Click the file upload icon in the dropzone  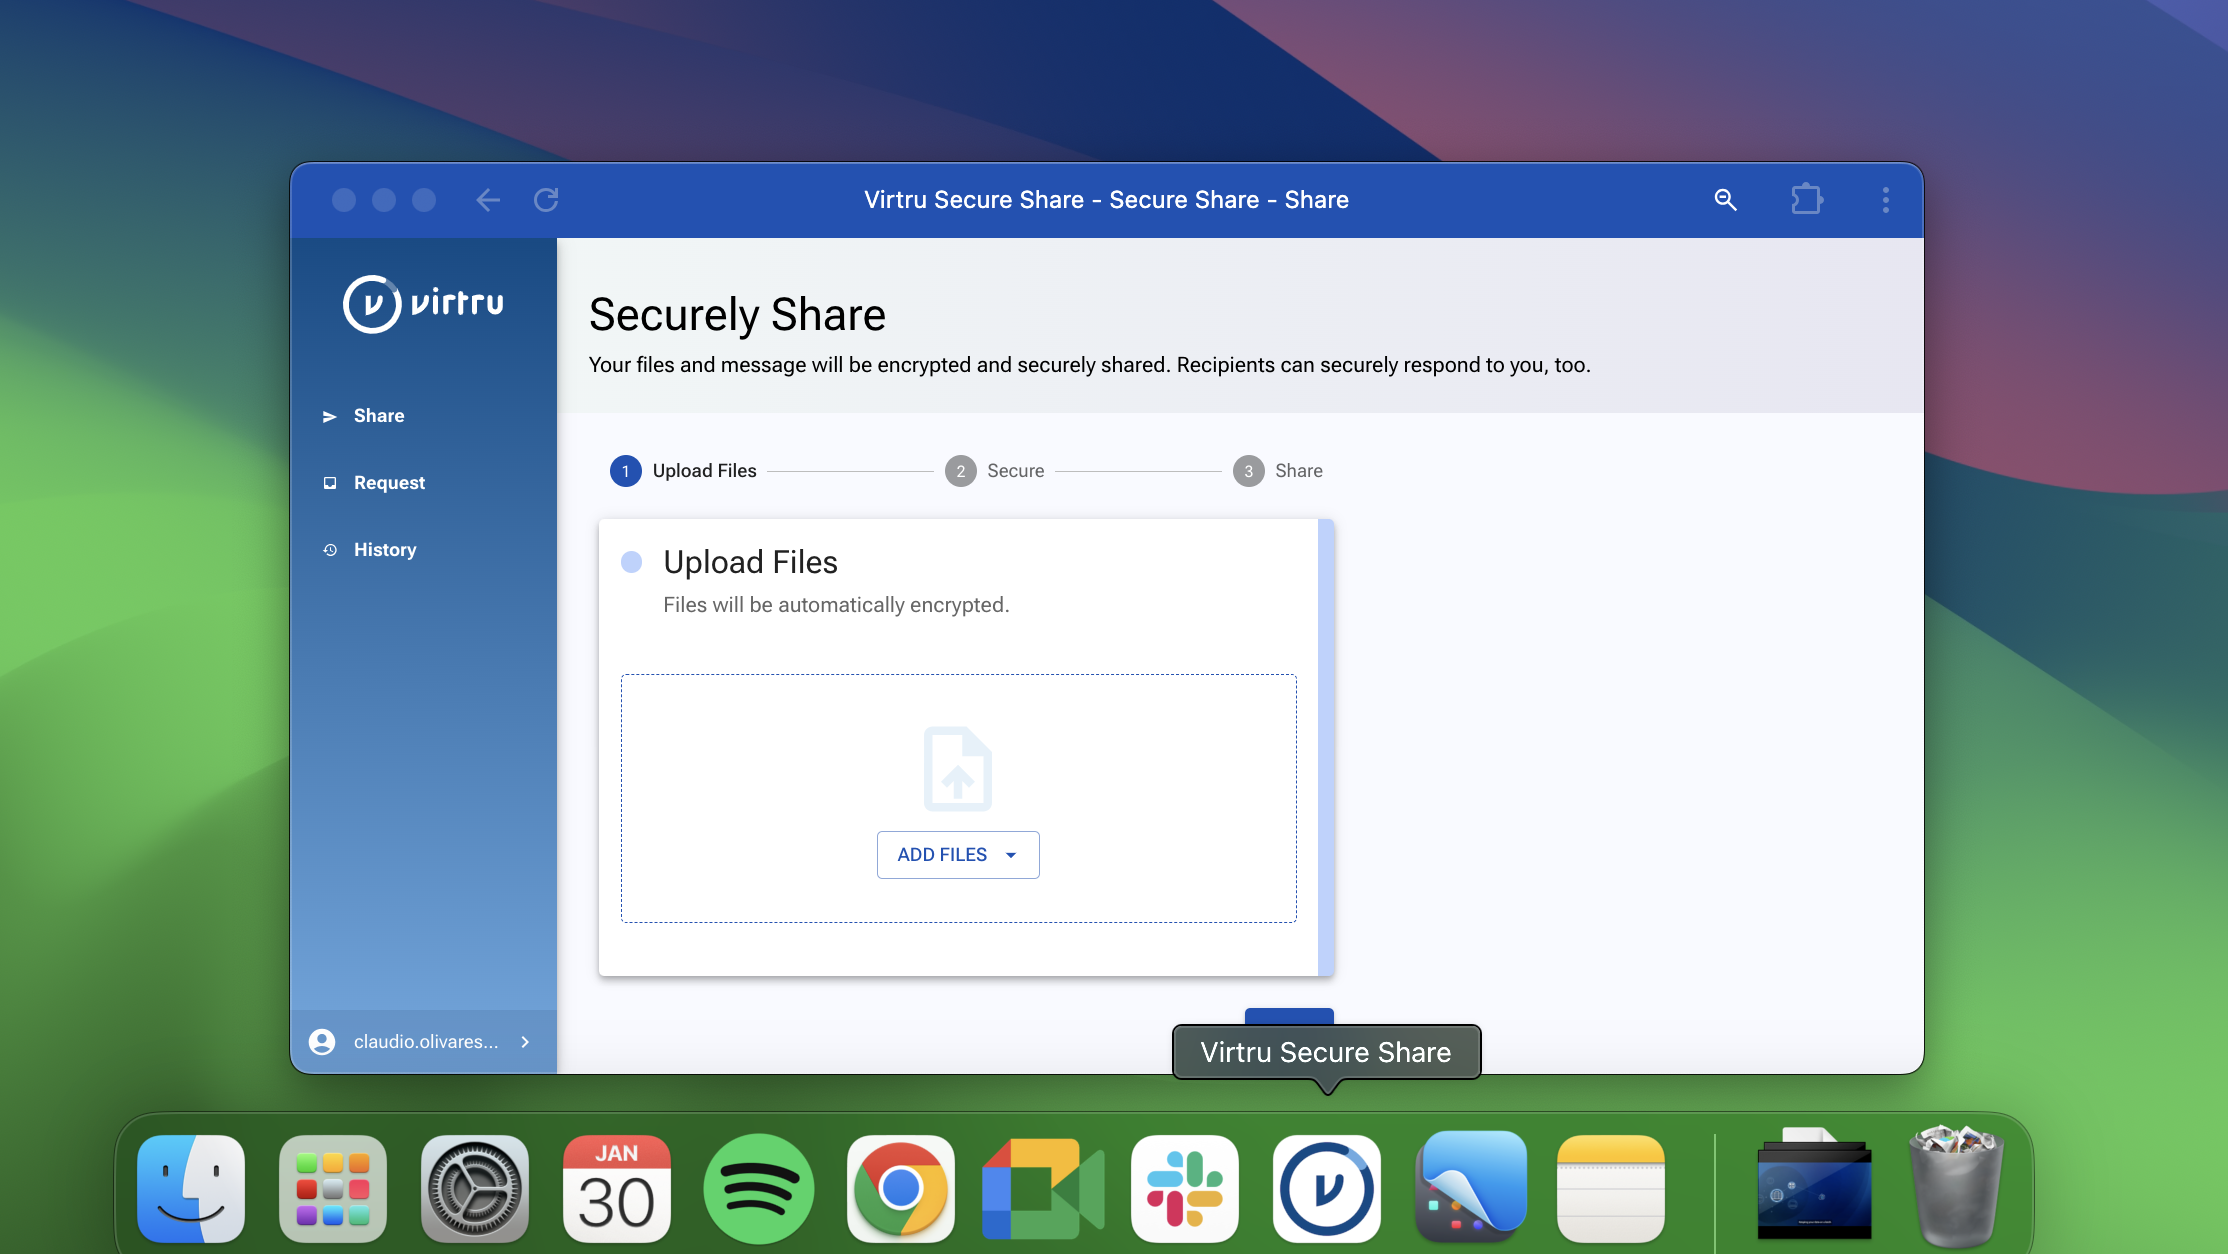(957, 768)
